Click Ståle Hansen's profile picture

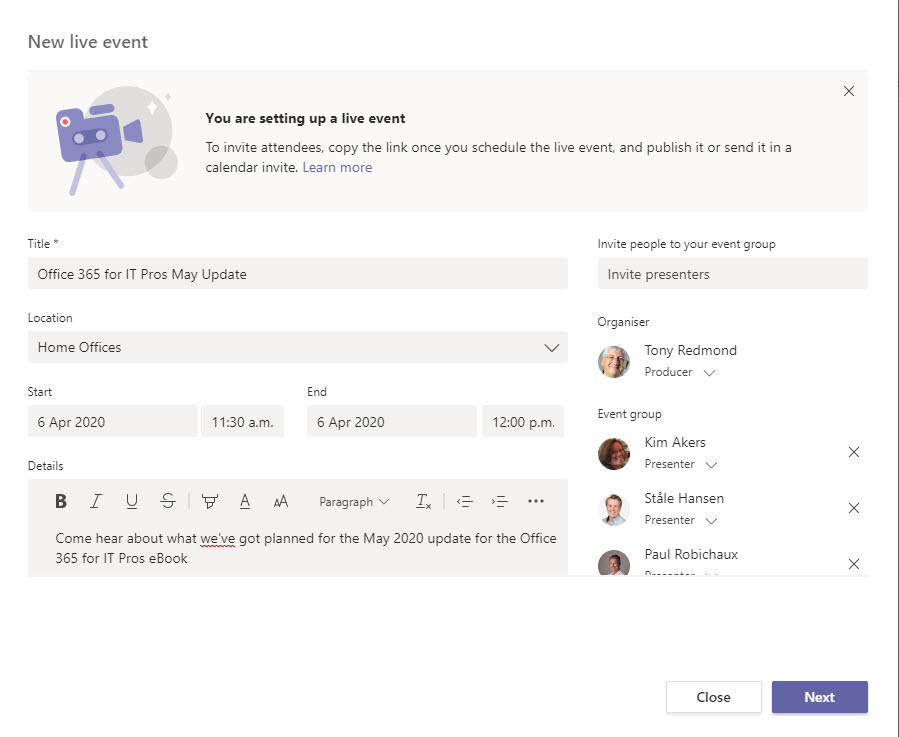[x=613, y=509]
